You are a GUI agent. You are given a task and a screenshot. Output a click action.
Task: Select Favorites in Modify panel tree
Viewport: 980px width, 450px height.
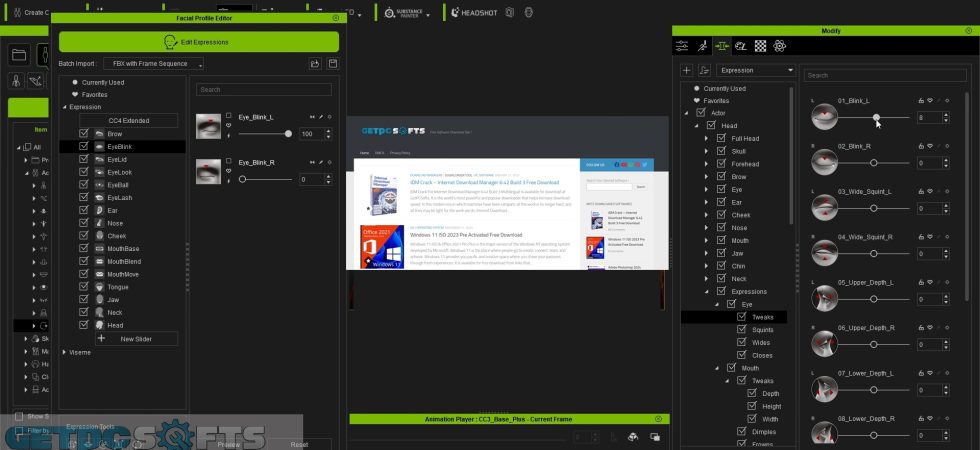point(716,101)
